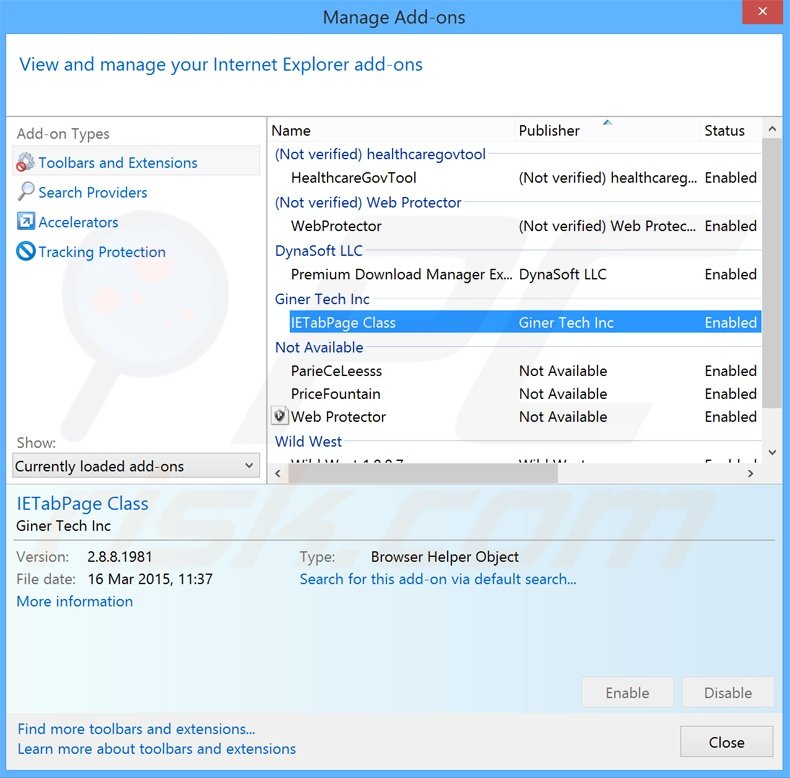Click Not Available publisher of PriceFountain
Image resolution: width=790 pixels, height=778 pixels.
[563, 394]
